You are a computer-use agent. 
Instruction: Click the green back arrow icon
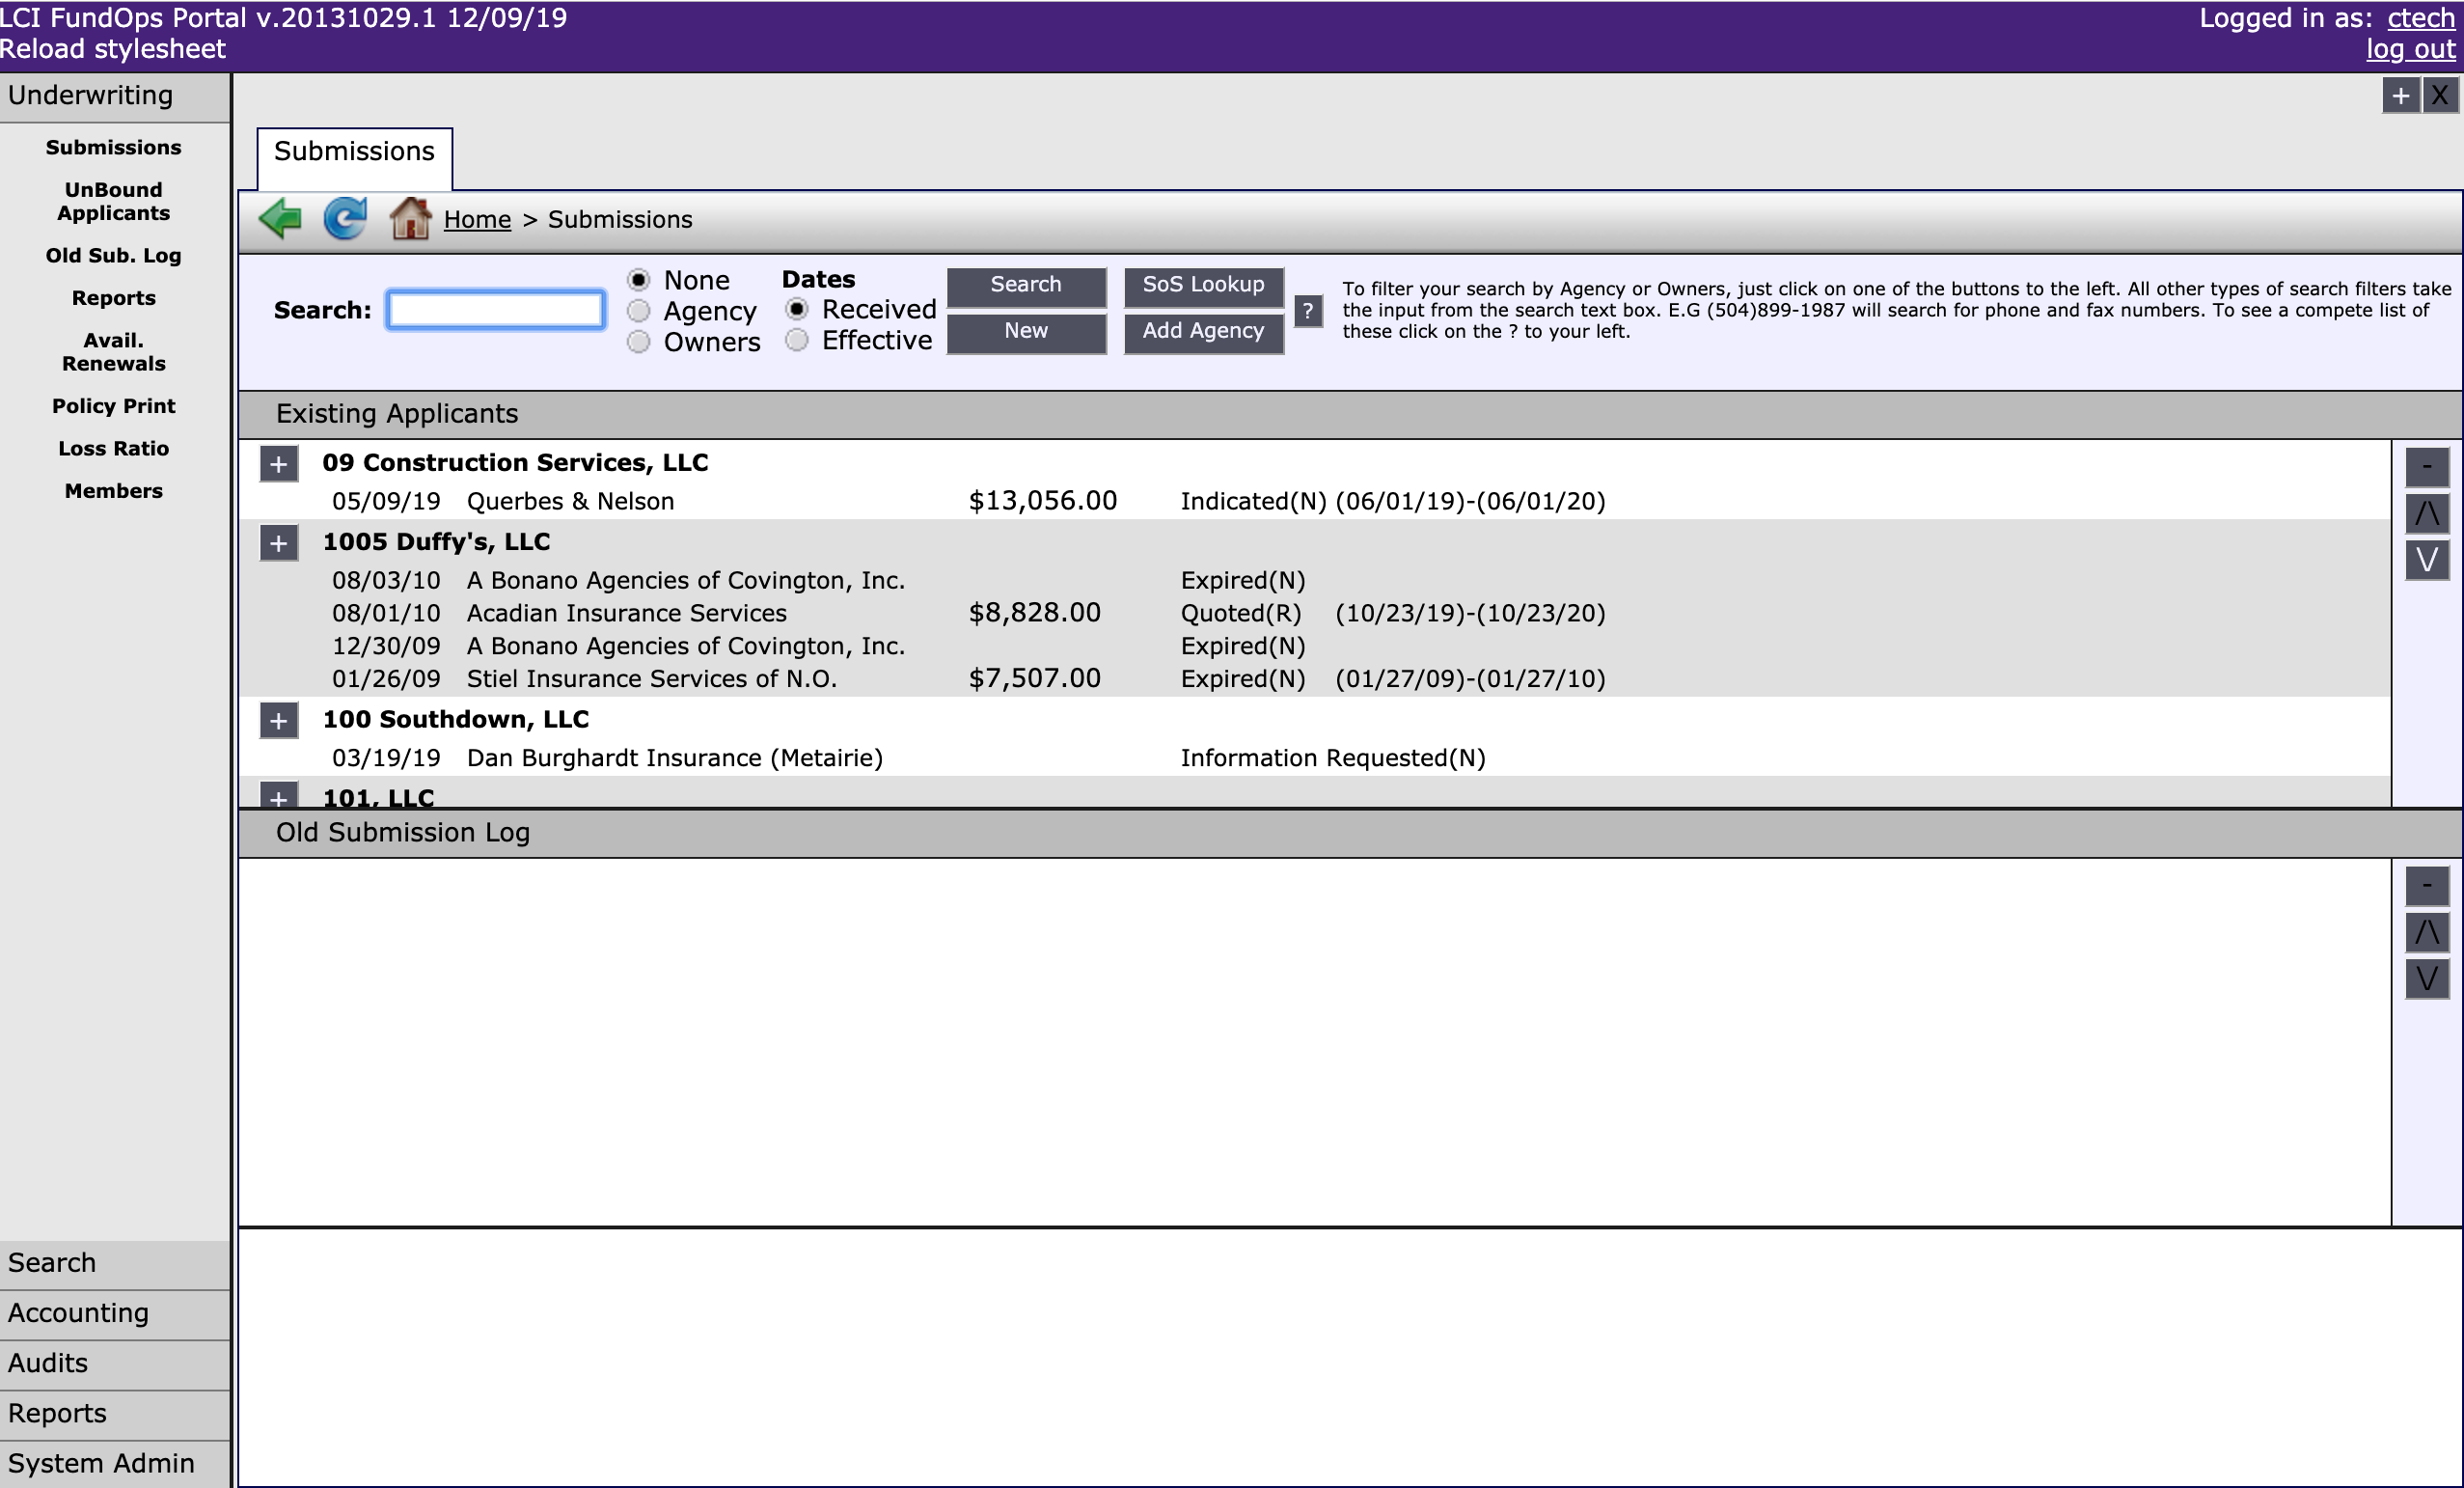(280, 218)
